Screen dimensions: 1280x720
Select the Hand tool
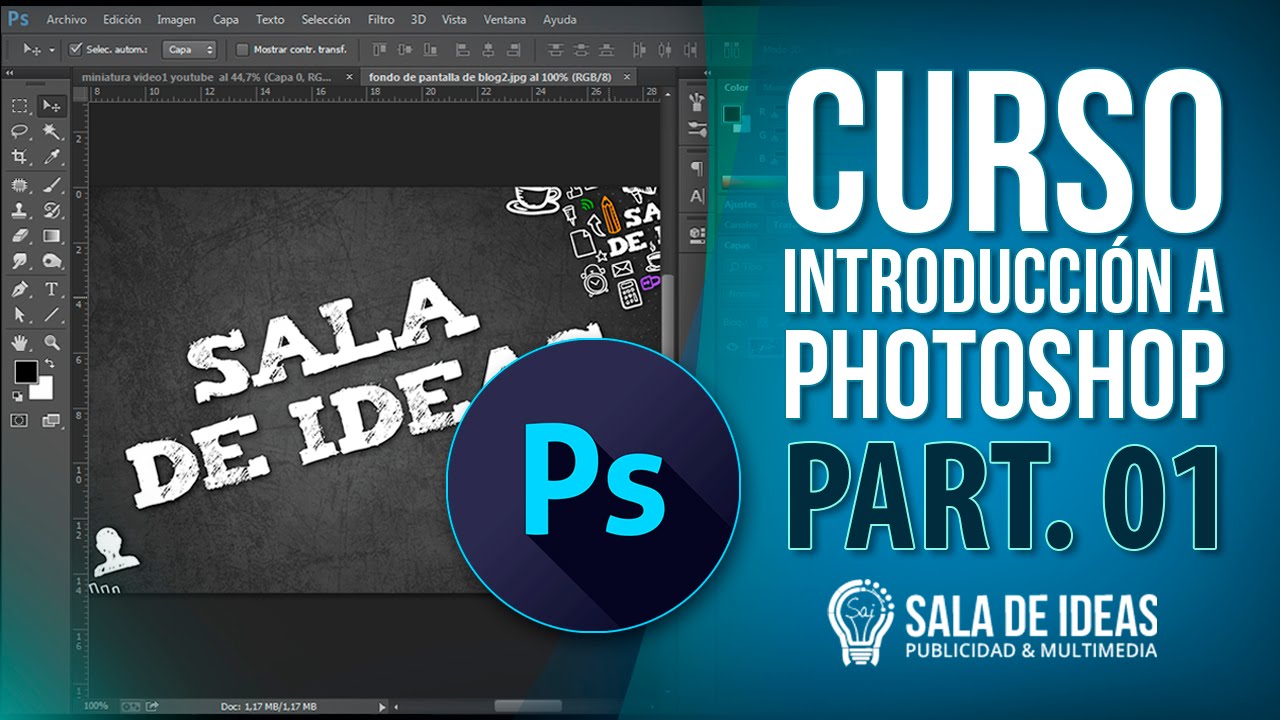19,342
